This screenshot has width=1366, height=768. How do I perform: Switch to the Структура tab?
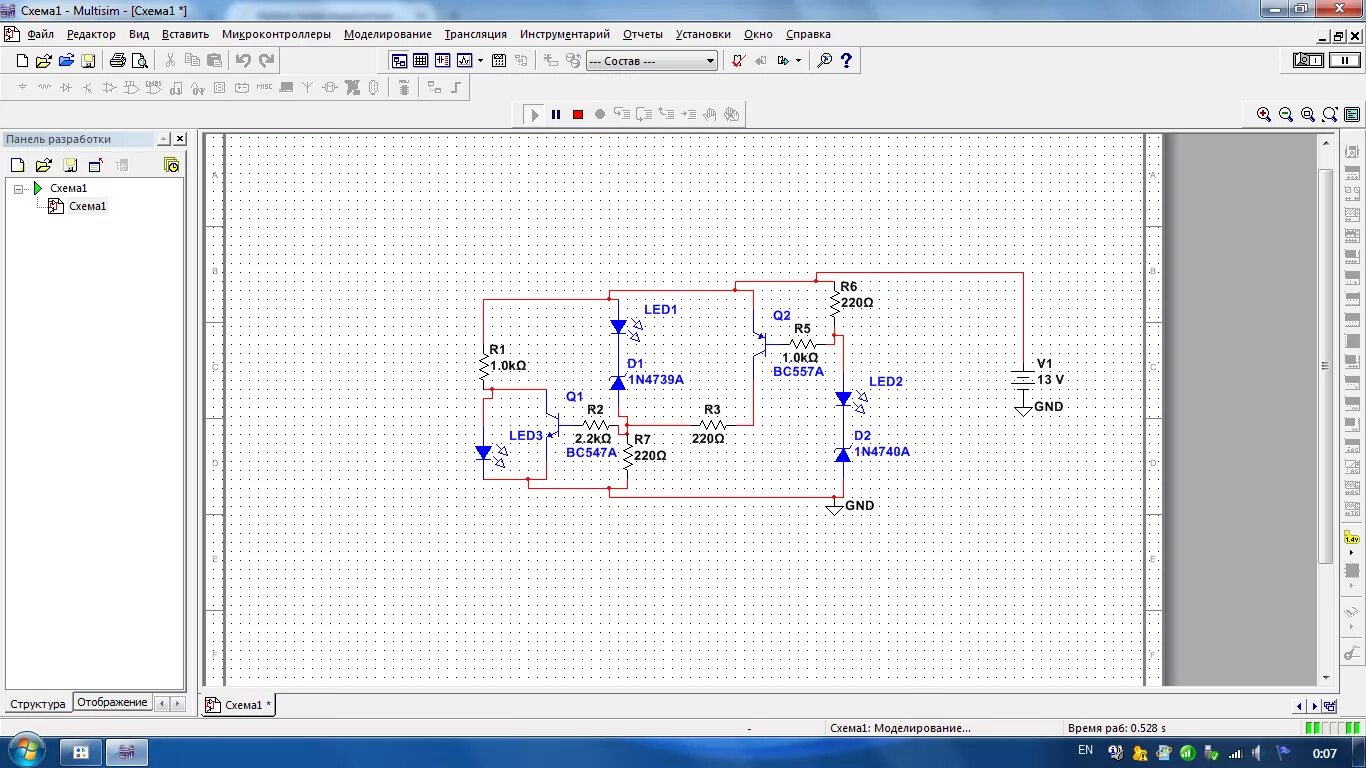click(38, 704)
